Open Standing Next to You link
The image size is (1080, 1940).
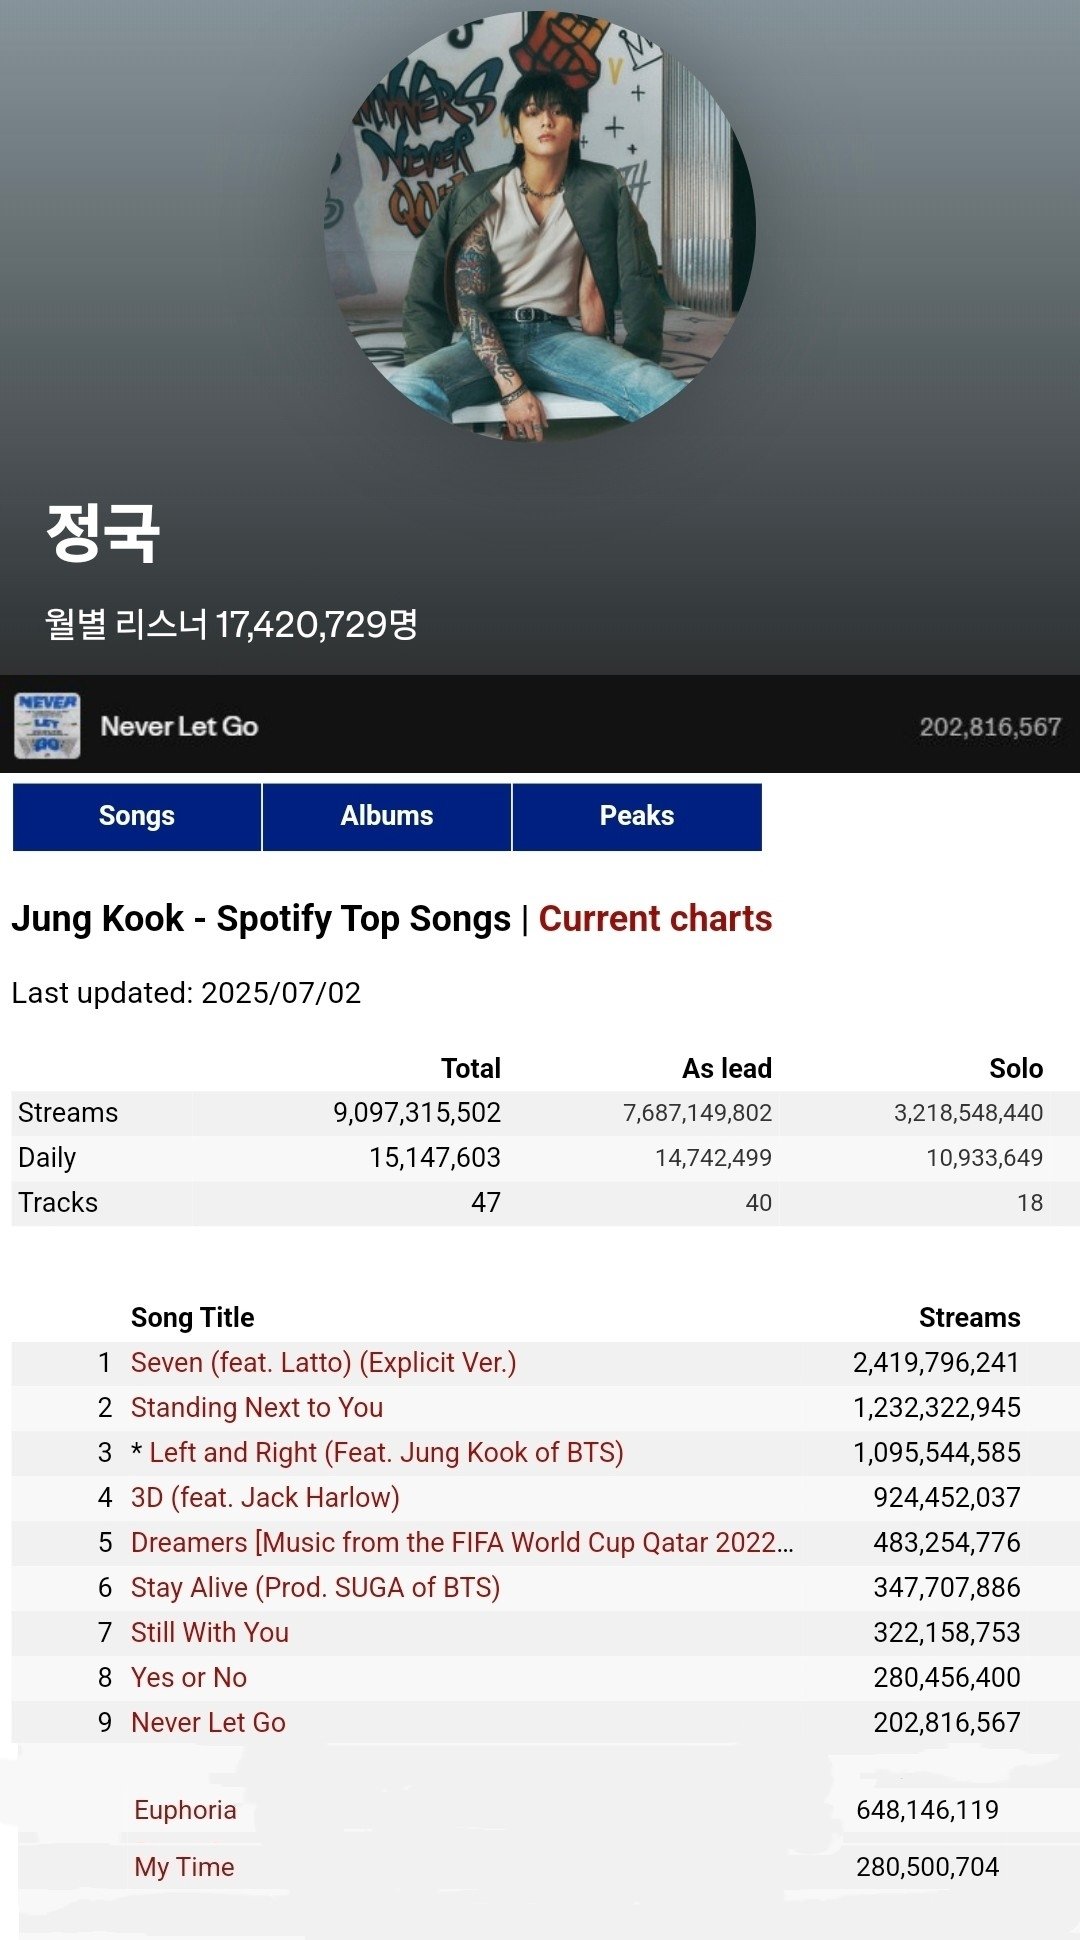point(257,1407)
